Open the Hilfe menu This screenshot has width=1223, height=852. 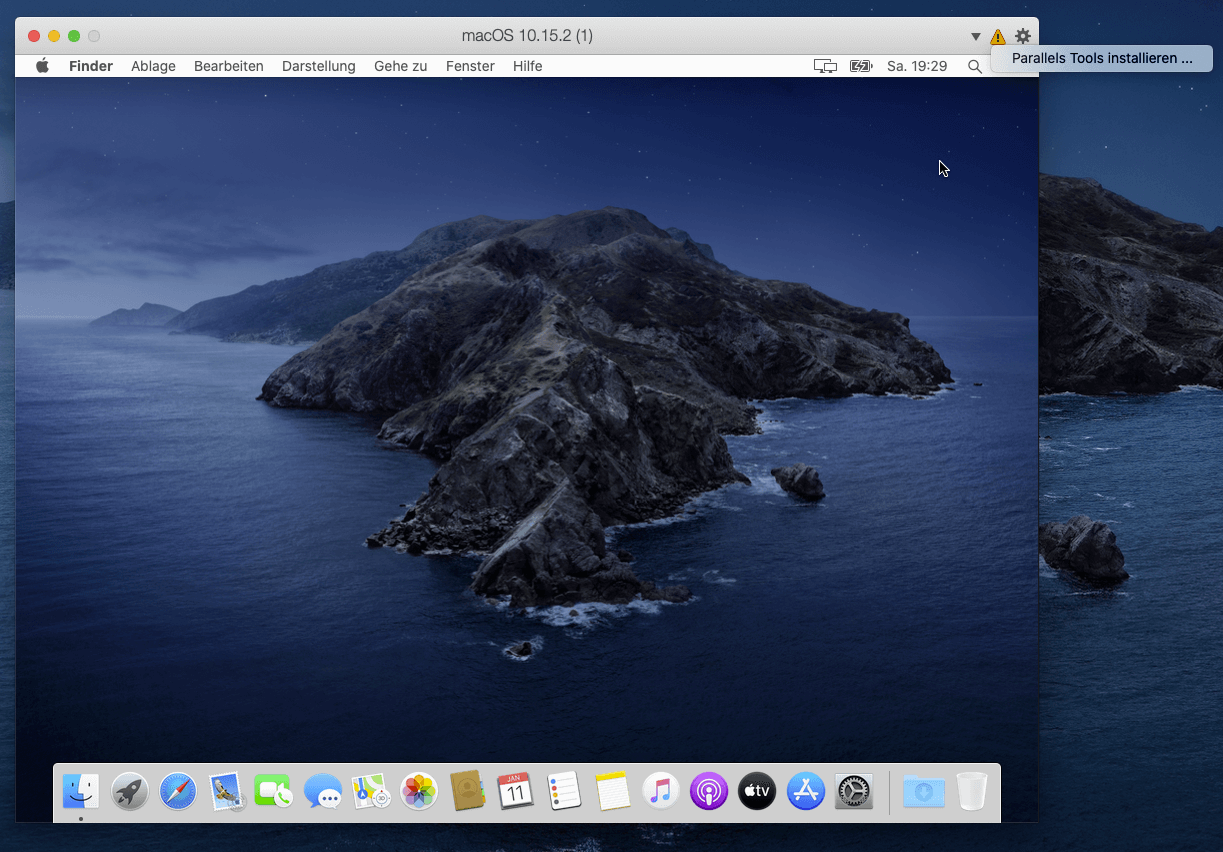[527, 66]
